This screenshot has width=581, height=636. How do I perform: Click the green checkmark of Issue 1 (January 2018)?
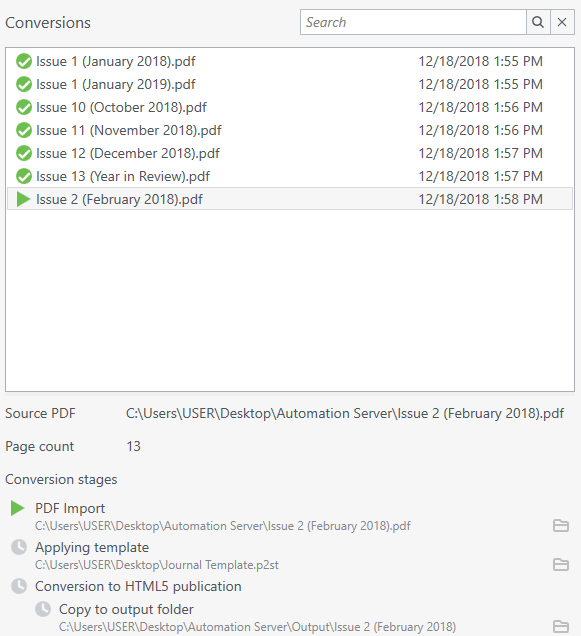coord(24,61)
